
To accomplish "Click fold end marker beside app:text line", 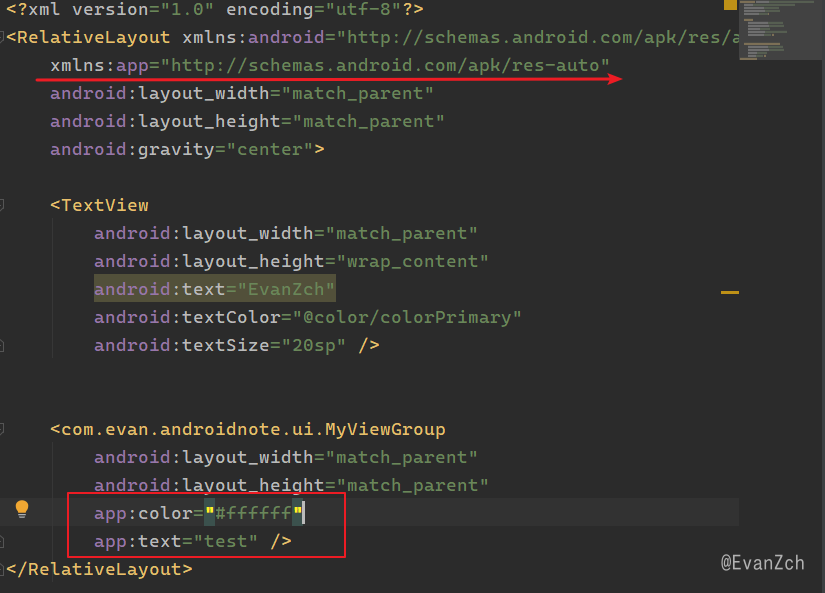I will [2, 541].
